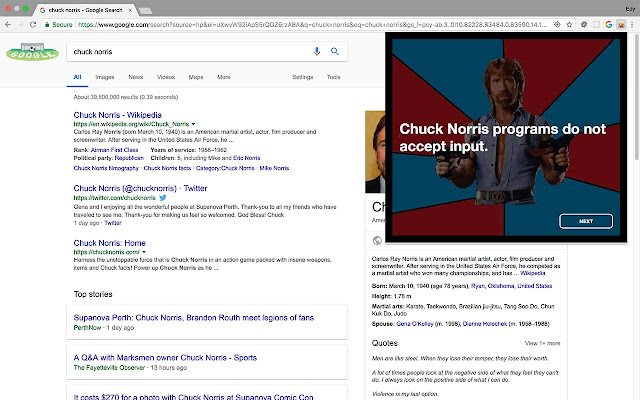Viewport: 640px width, 400px height.
Task: Click the Twitter bird icon beside result
Action: point(163,198)
